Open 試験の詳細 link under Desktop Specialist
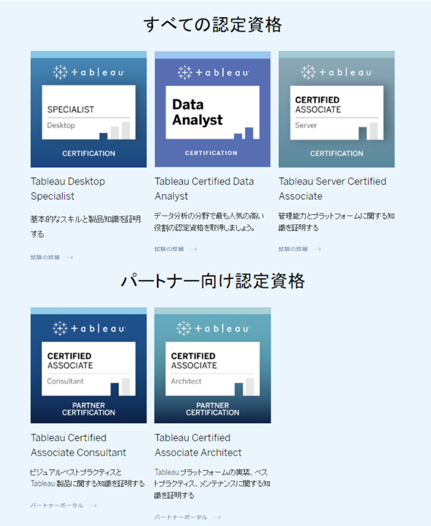 point(45,257)
